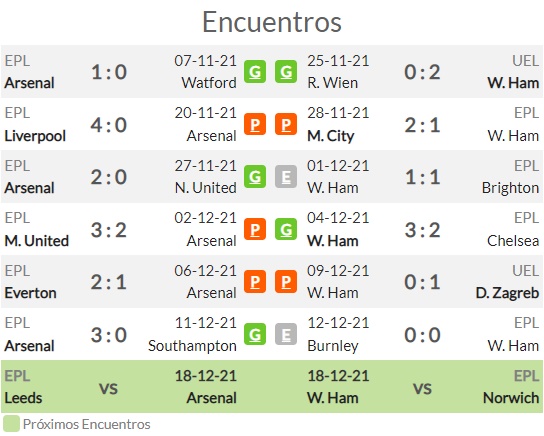Click gray E badge for Burnley vs W. Ham
The image size is (544, 436).
pos(286,334)
